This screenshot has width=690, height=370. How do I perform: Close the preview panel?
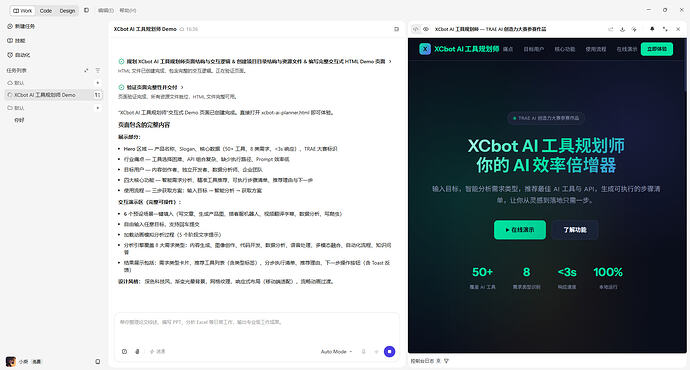point(678,29)
